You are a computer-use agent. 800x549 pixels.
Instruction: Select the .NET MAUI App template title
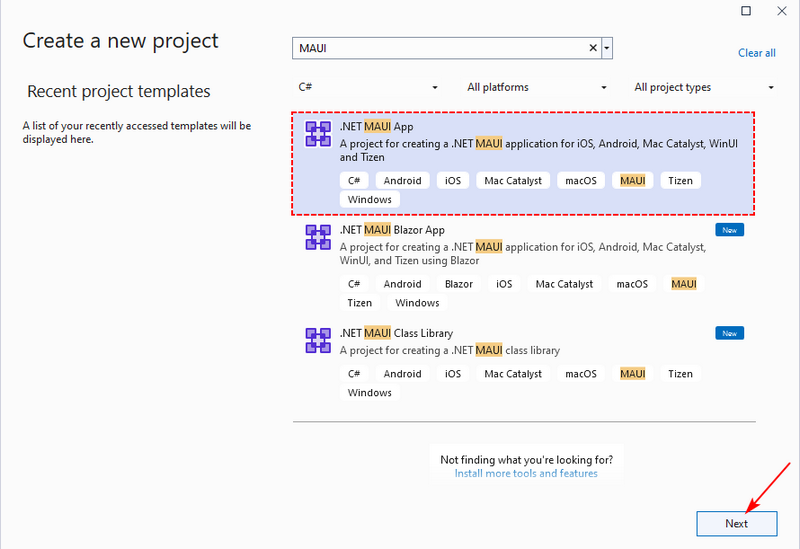pyautogui.click(x=377, y=127)
